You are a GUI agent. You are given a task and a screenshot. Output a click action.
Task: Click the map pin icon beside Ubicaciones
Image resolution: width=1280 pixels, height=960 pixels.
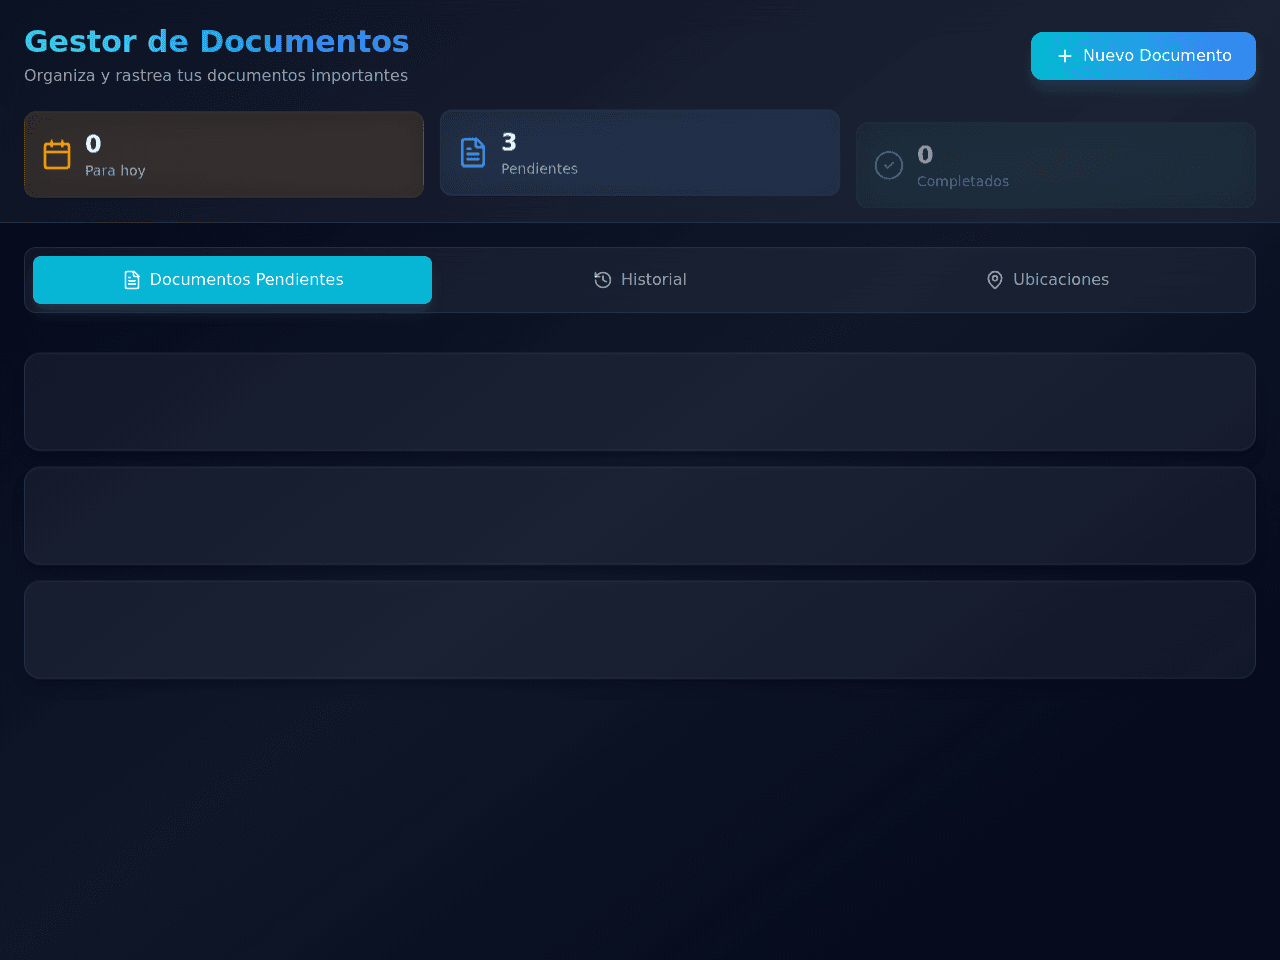coord(995,280)
